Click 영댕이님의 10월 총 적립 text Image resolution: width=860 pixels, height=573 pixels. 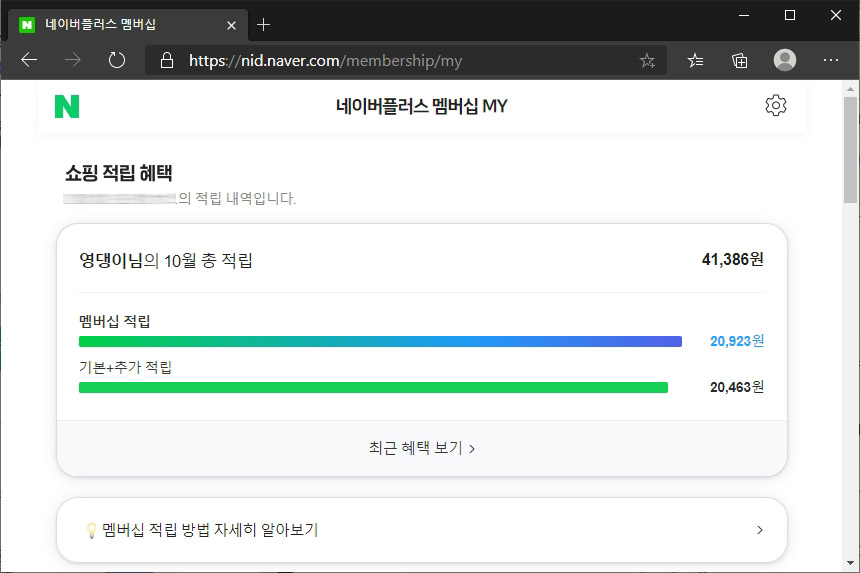(x=166, y=260)
